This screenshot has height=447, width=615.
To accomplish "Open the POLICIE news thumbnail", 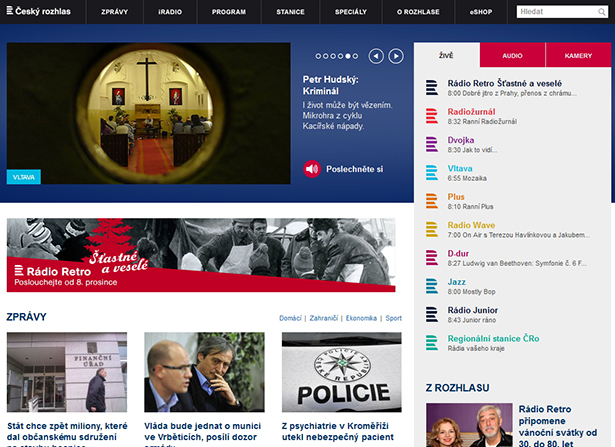I will [342, 372].
